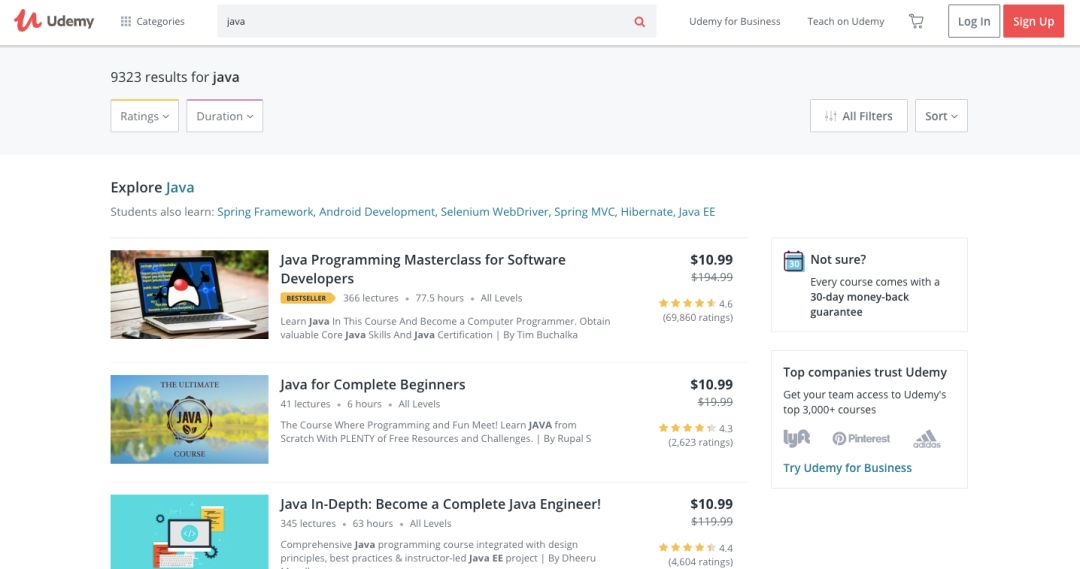Viewport: 1080px width, 569px height.
Task: Click the Pinterest logo
Action: tap(861, 438)
